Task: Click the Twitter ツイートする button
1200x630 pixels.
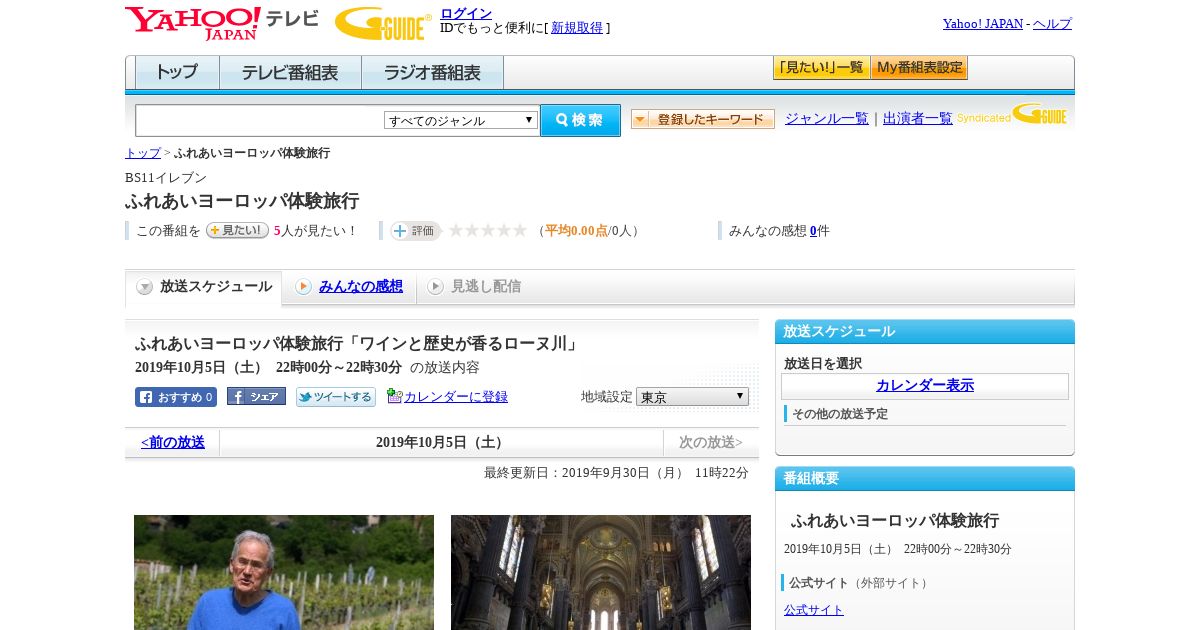Action: pyautogui.click(x=336, y=397)
